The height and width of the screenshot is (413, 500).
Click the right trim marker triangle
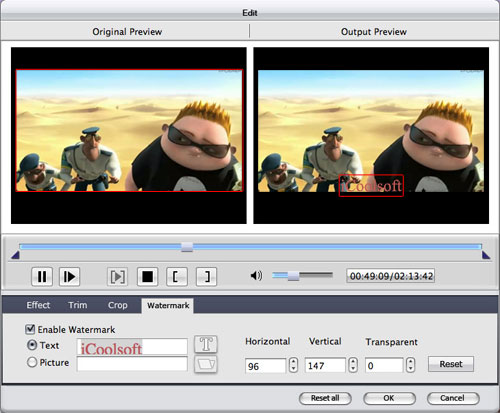[x=486, y=255]
